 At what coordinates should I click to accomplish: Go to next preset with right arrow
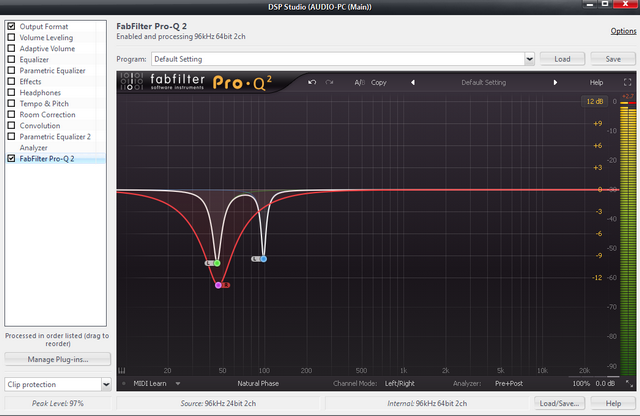click(x=555, y=82)
